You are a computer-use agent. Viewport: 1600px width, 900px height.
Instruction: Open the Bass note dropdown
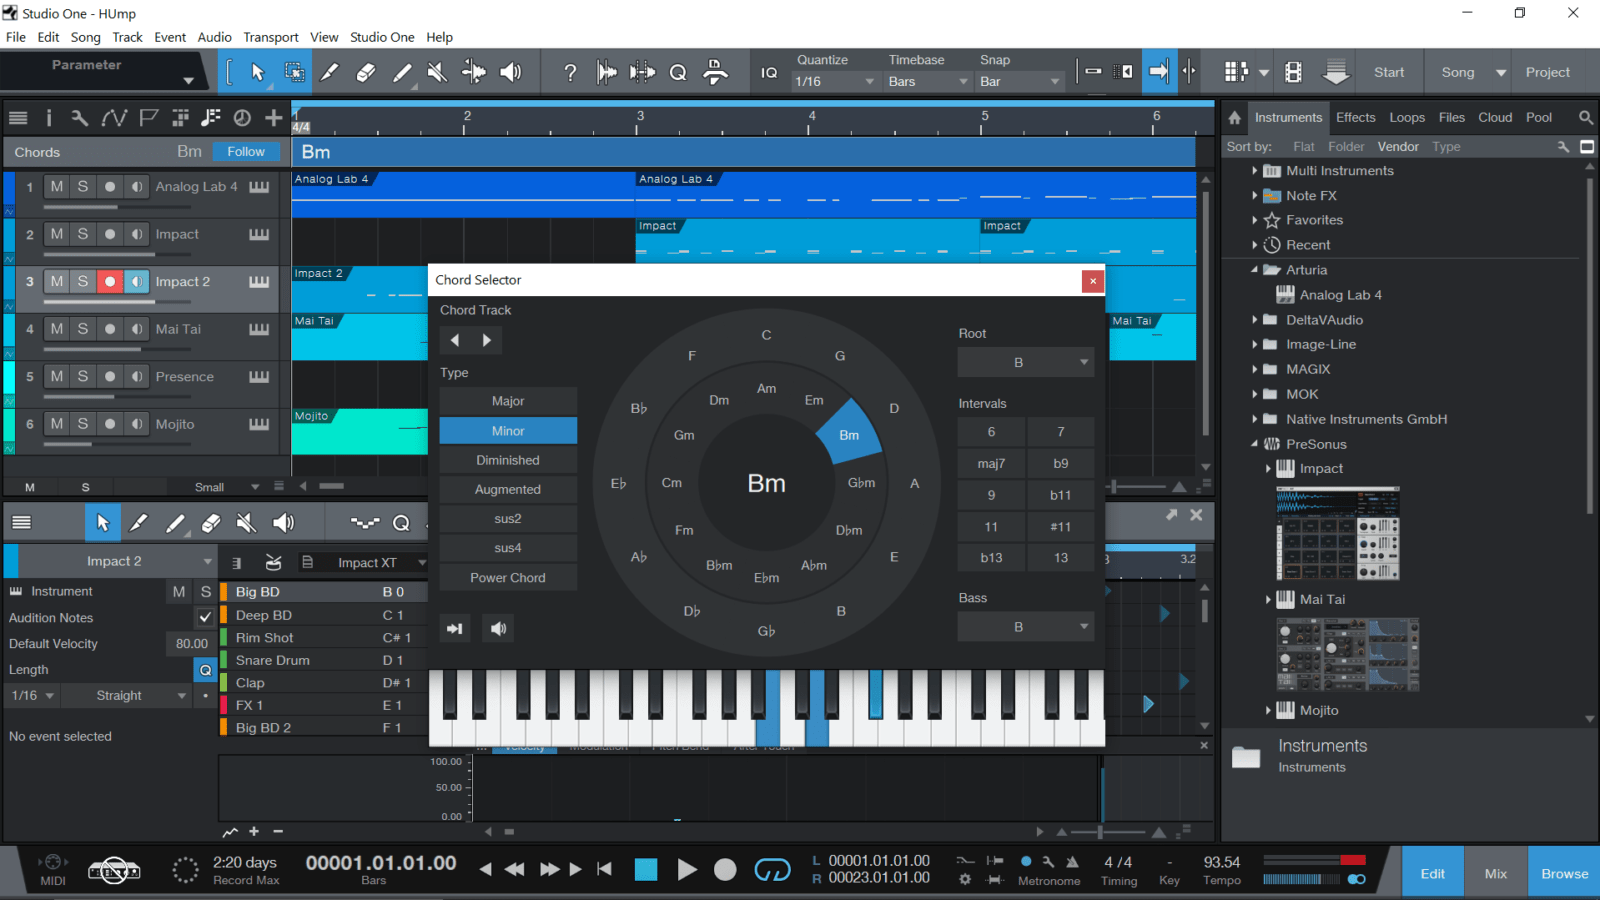point(1025,627)
